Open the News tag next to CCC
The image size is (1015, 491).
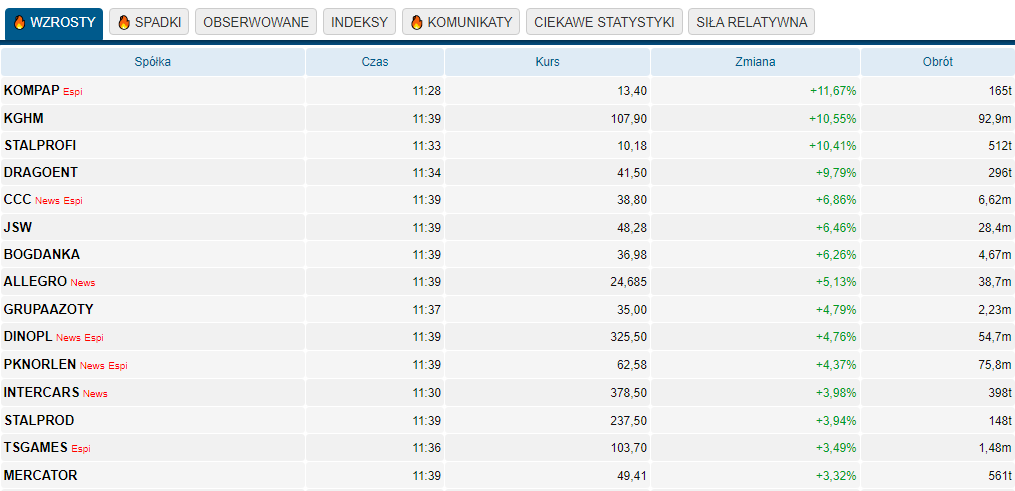[47, 201]
